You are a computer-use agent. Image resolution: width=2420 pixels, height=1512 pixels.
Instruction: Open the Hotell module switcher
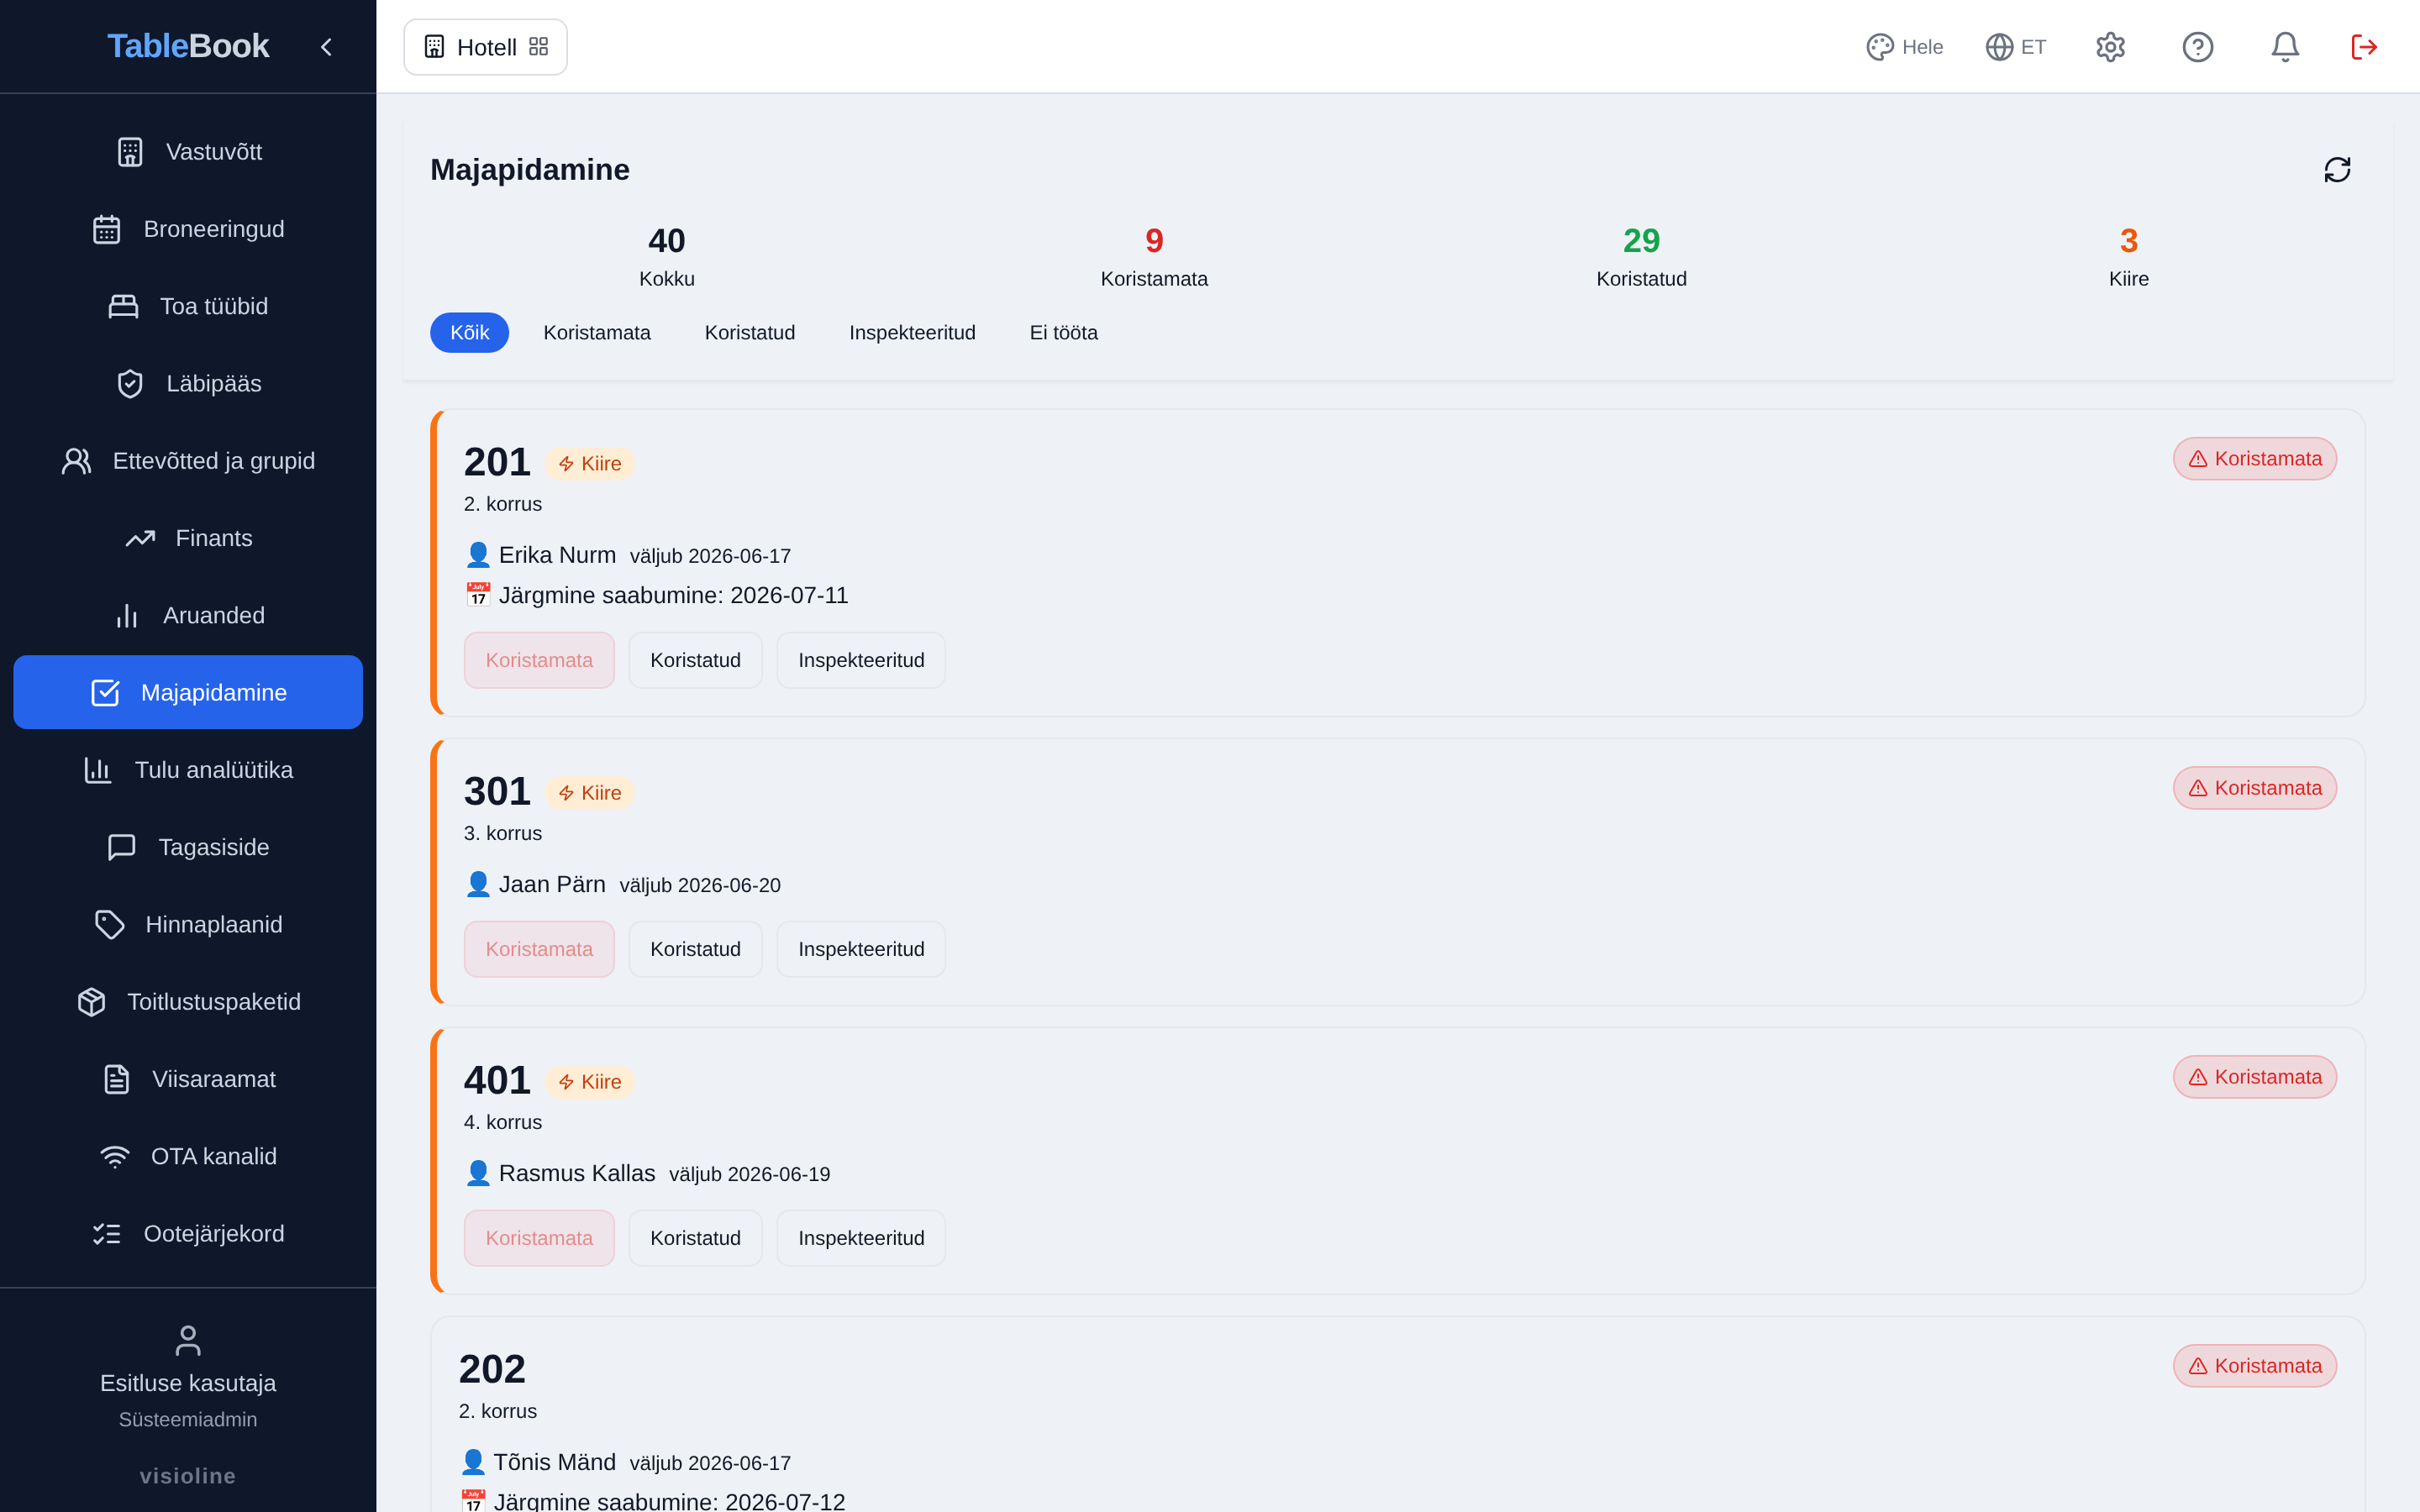pos(485,47)
